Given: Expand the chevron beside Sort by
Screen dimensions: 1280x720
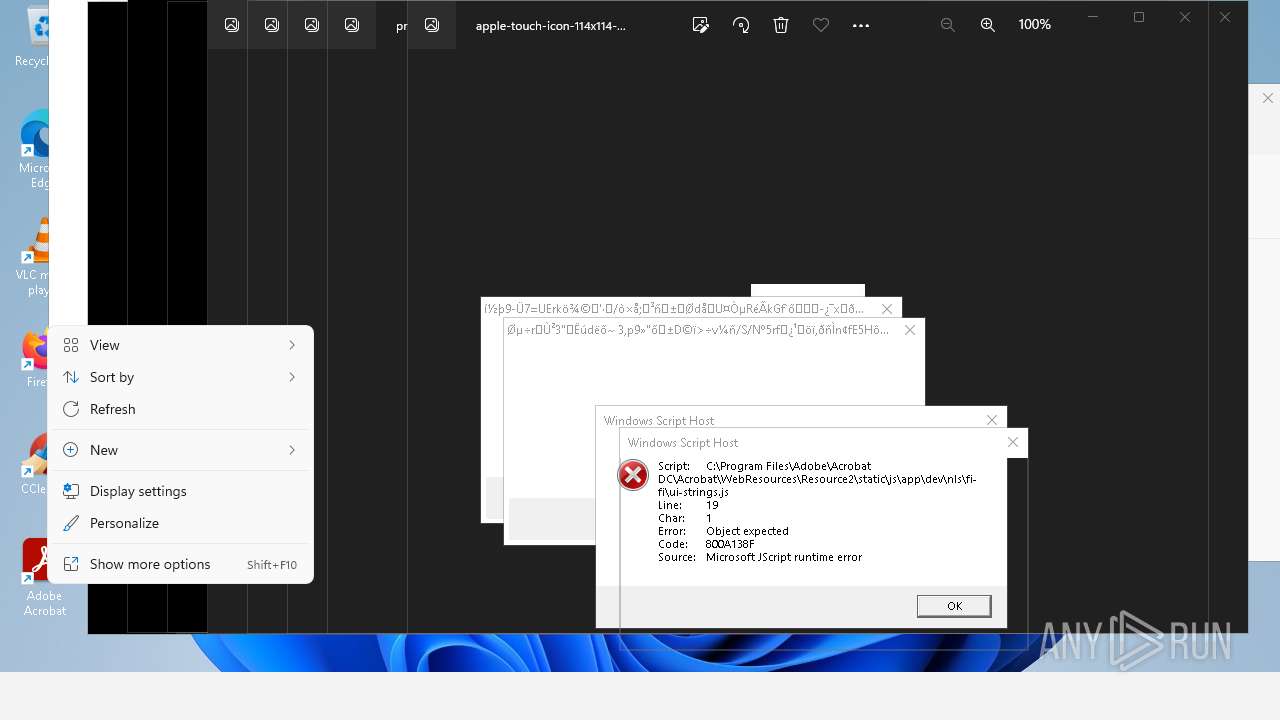Looking at the screenshot, I should tap(292, 377).
